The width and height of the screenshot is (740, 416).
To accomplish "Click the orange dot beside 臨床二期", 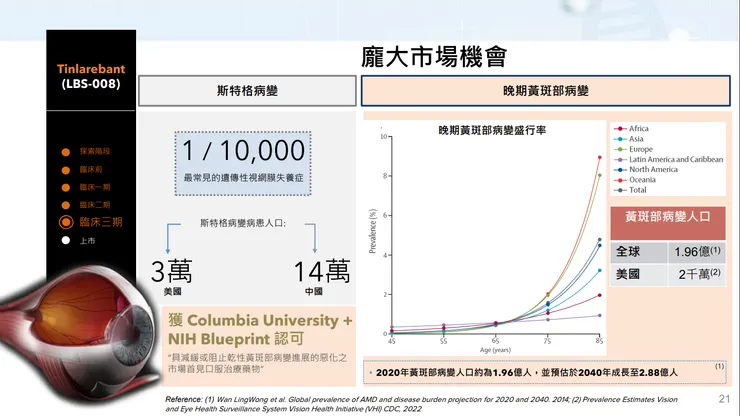I will tap(66, 205).
